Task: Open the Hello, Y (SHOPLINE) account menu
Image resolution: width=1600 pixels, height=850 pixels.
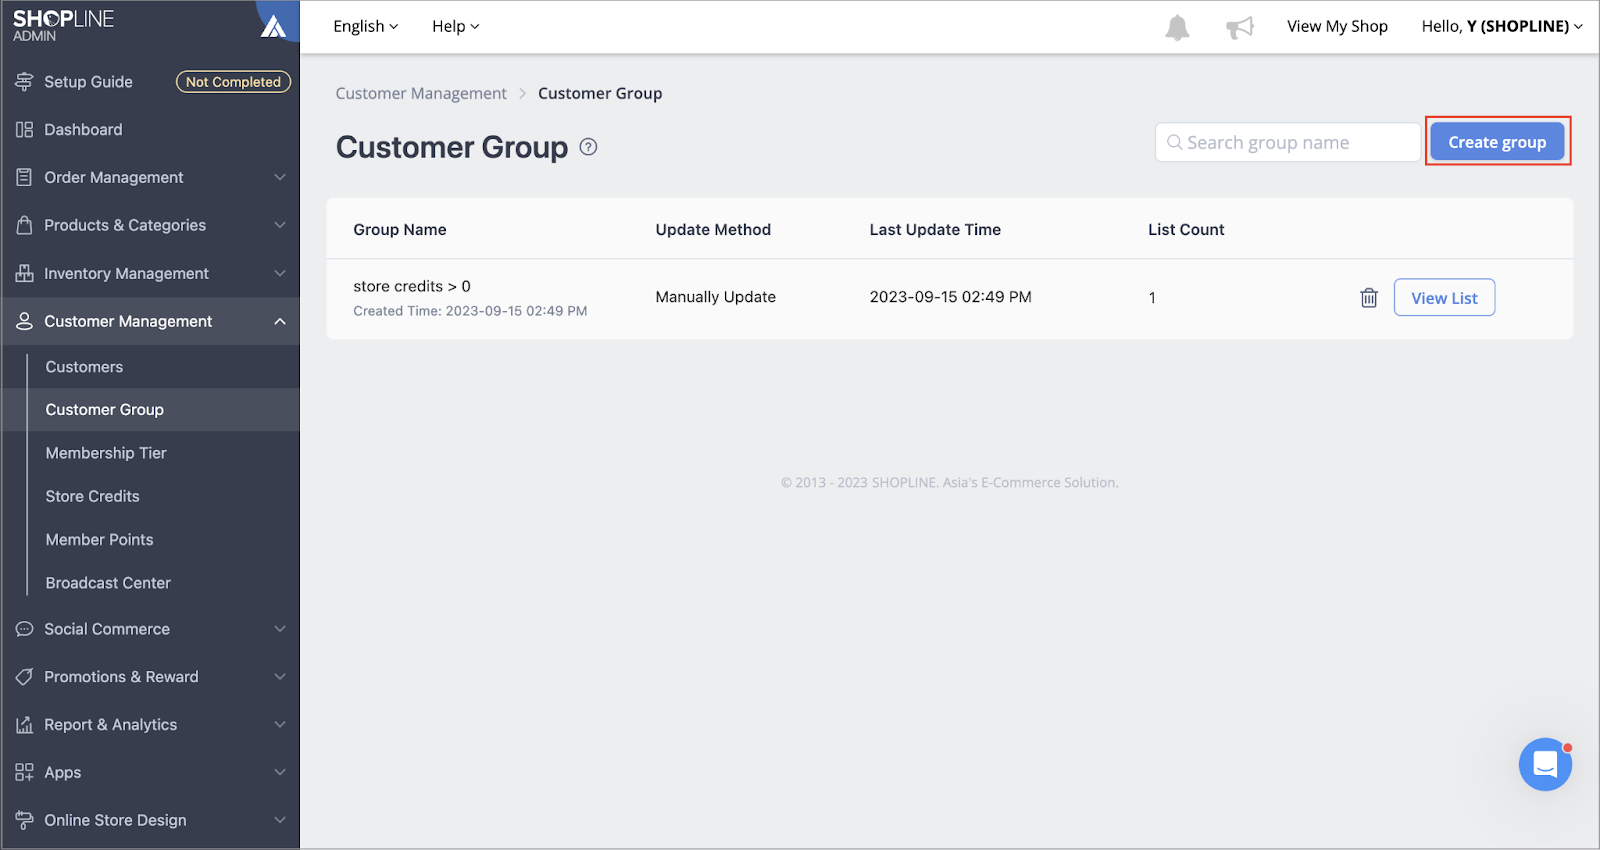Action: (x=1502, y=26)
